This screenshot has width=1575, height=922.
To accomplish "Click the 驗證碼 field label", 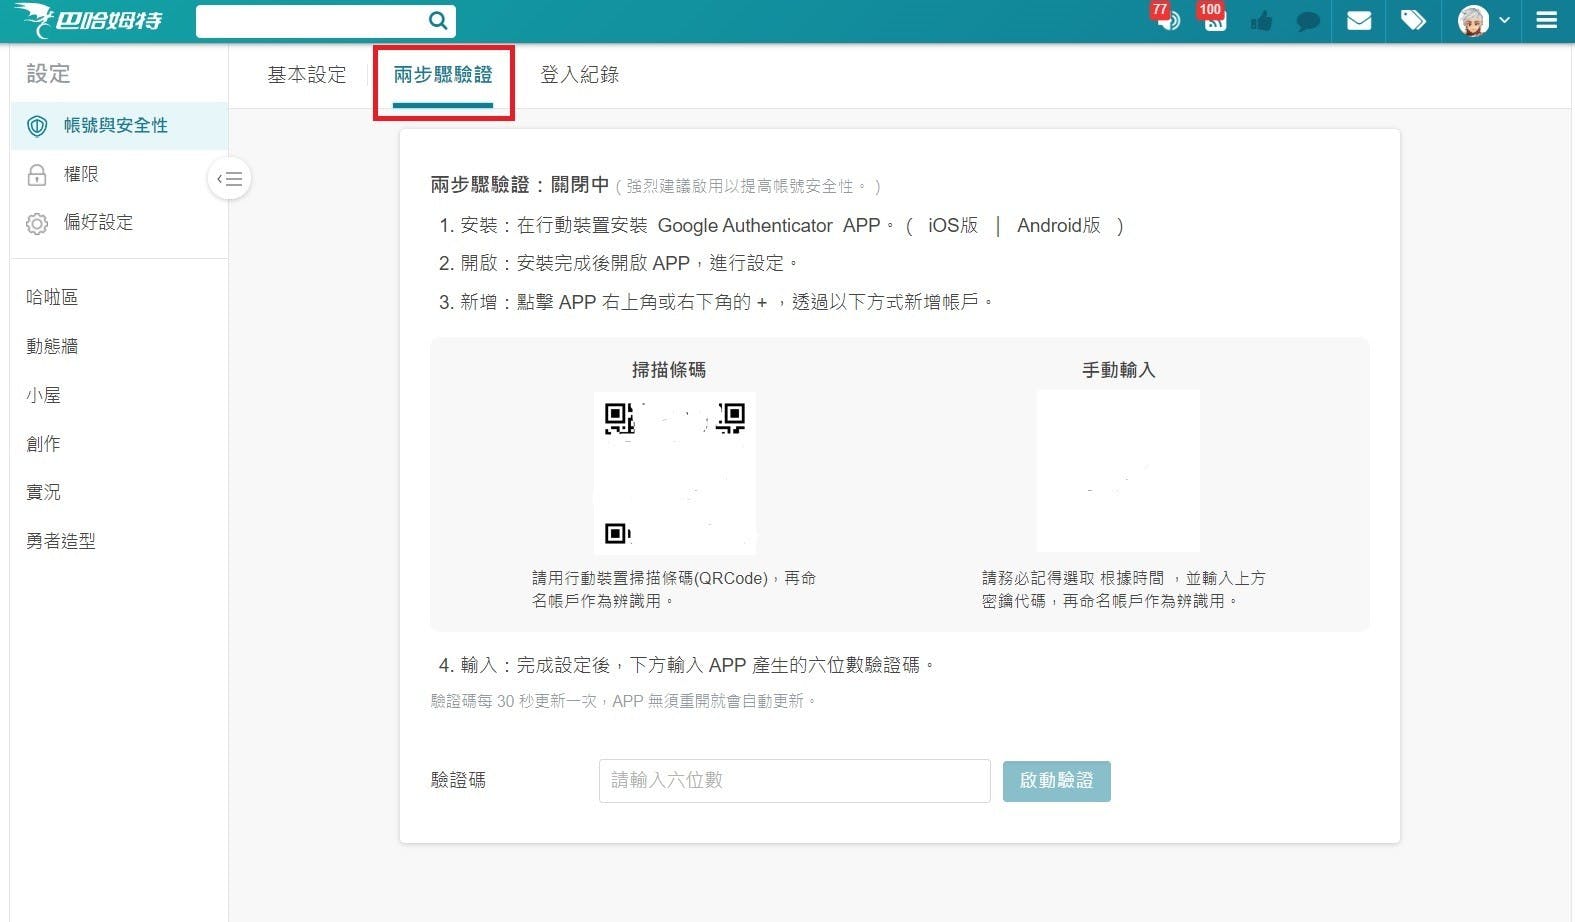I will click(458, 780).
